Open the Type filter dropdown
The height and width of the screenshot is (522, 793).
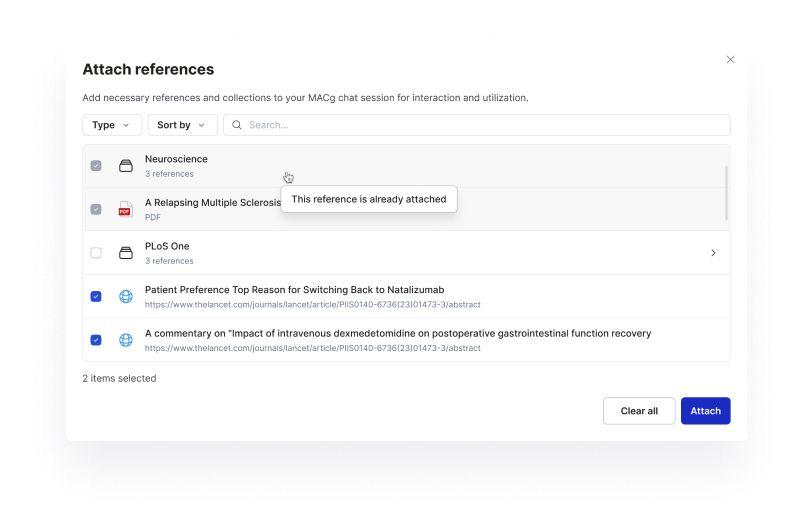[110, 125]
